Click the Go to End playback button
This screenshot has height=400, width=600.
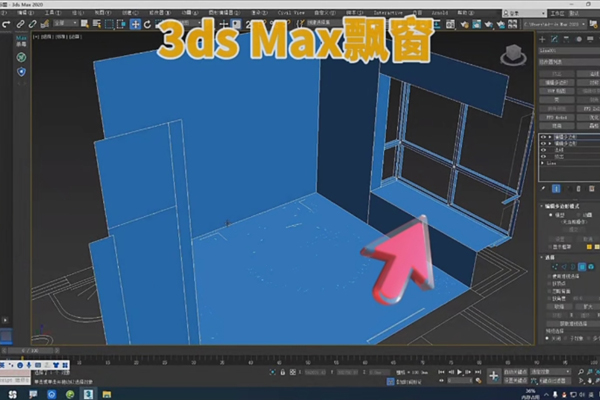(x=478, y=372)
